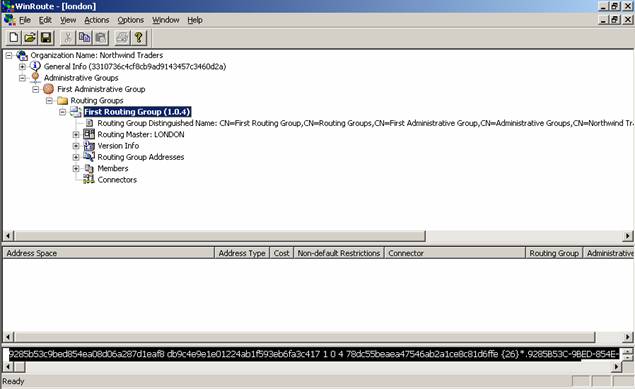Collapse the First Routing Group node
635x389 pixels.
62,112
